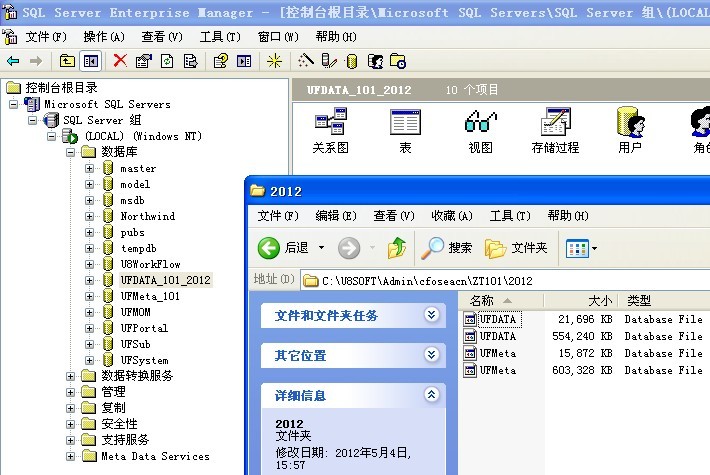The width and height of the screenshot is (710, 475).
Task: Open the 帮助(H) menu in Explorer window
Action: [568, 216]
